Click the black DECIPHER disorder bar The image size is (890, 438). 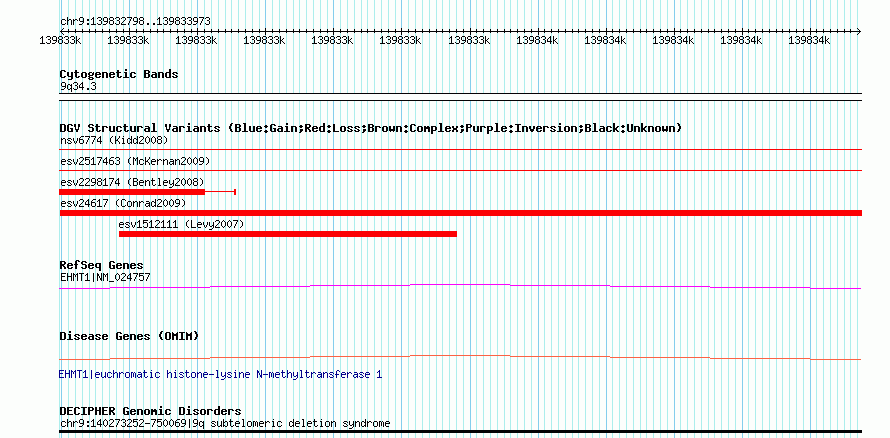pyautogui.click(x=461, y=432)
